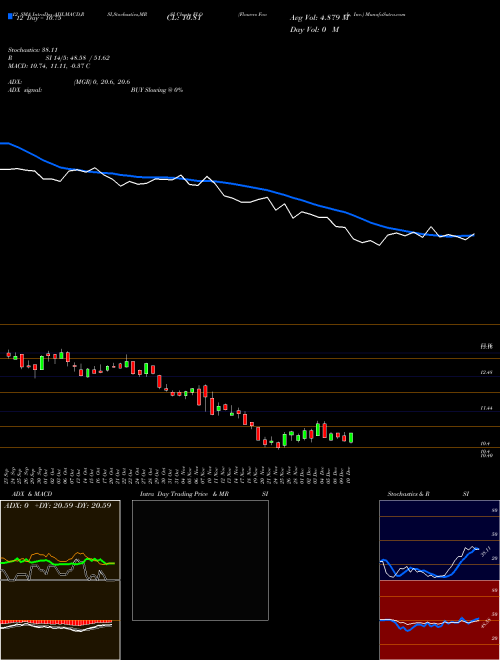Click the '(MGR) 0, 20.6, 20.6' ADX values
500x660 pixels.
(x=102, y=82)
